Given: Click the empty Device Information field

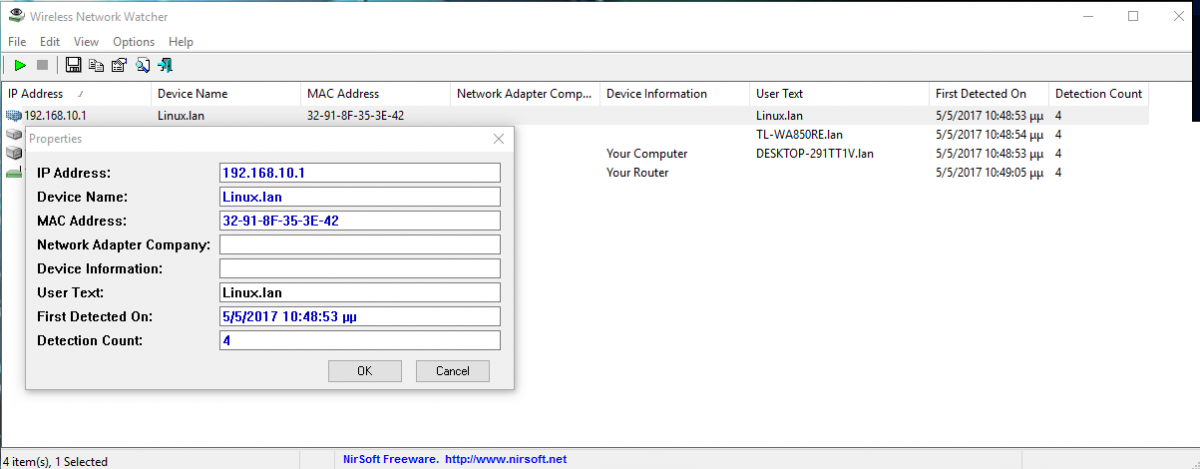Looking at the screenshot, I should [x=359, y=269].
